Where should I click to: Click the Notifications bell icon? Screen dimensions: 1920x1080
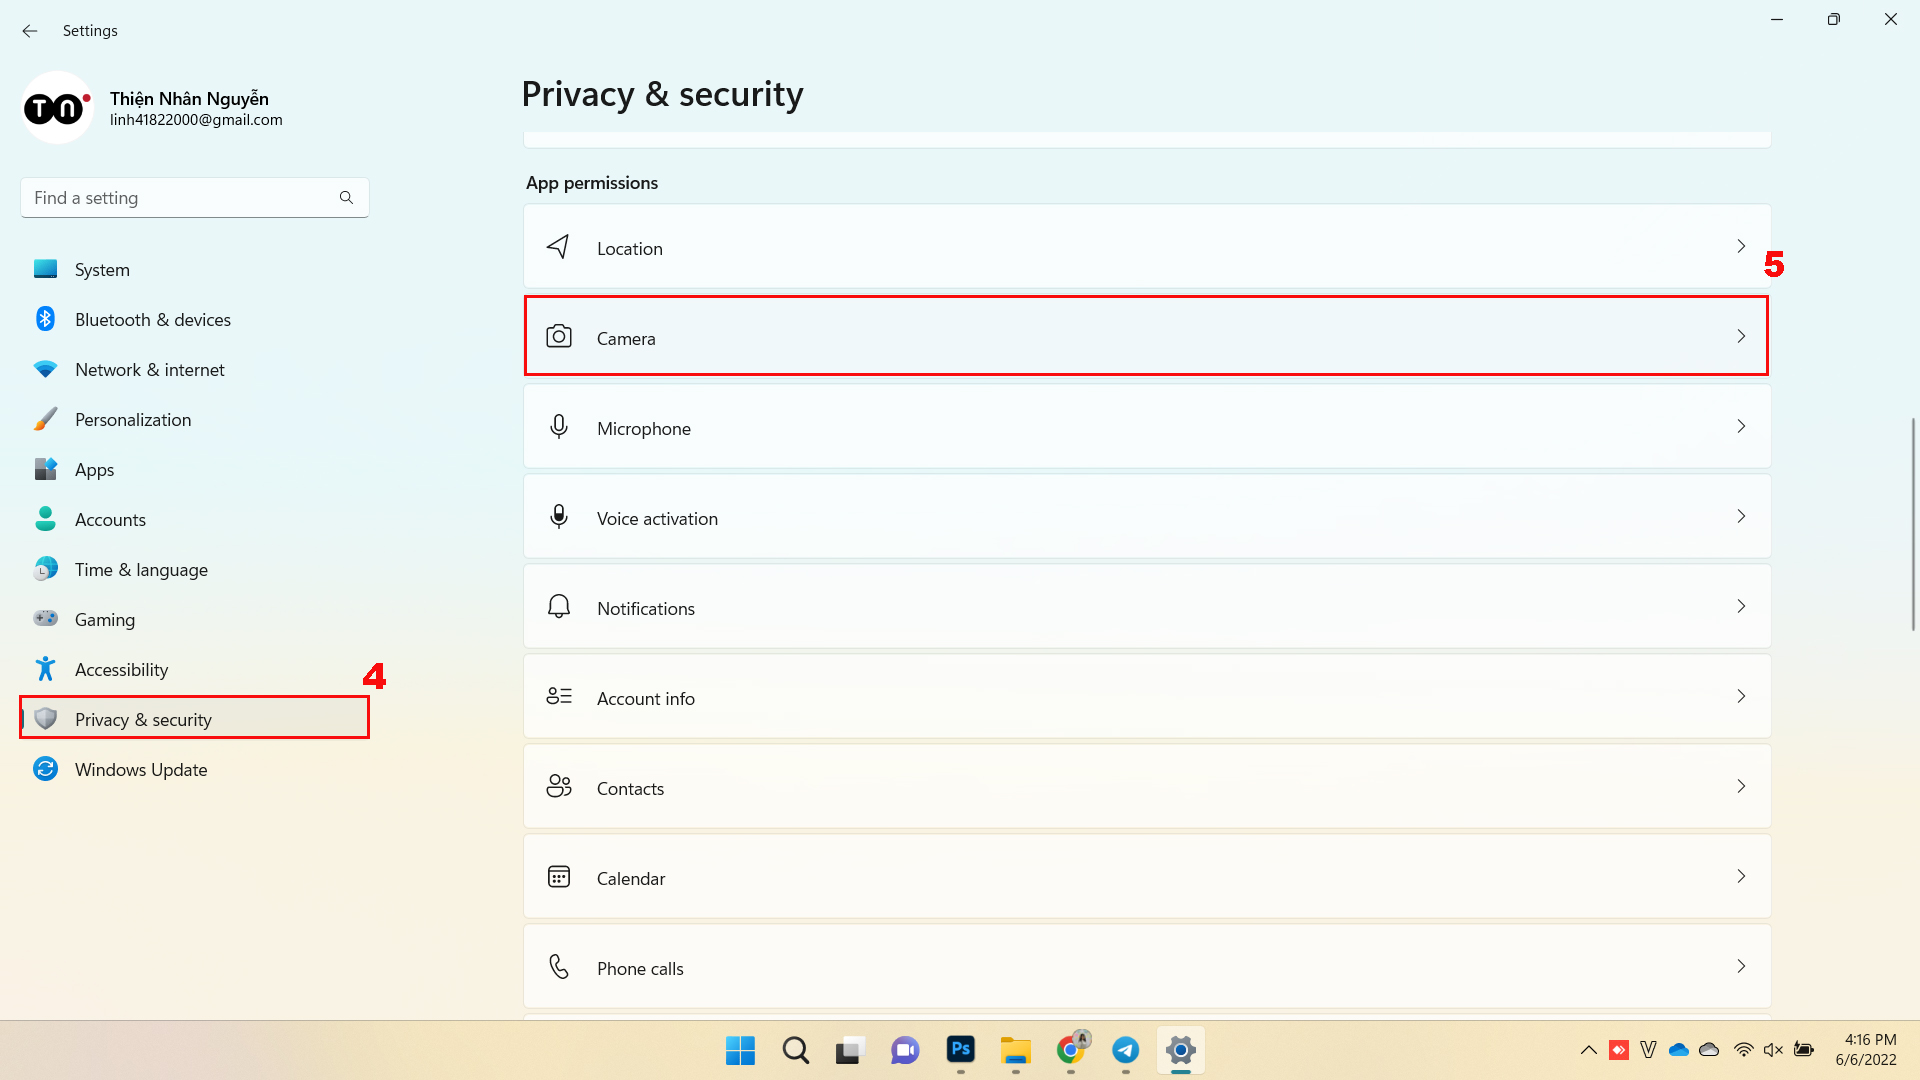point(559,607)
